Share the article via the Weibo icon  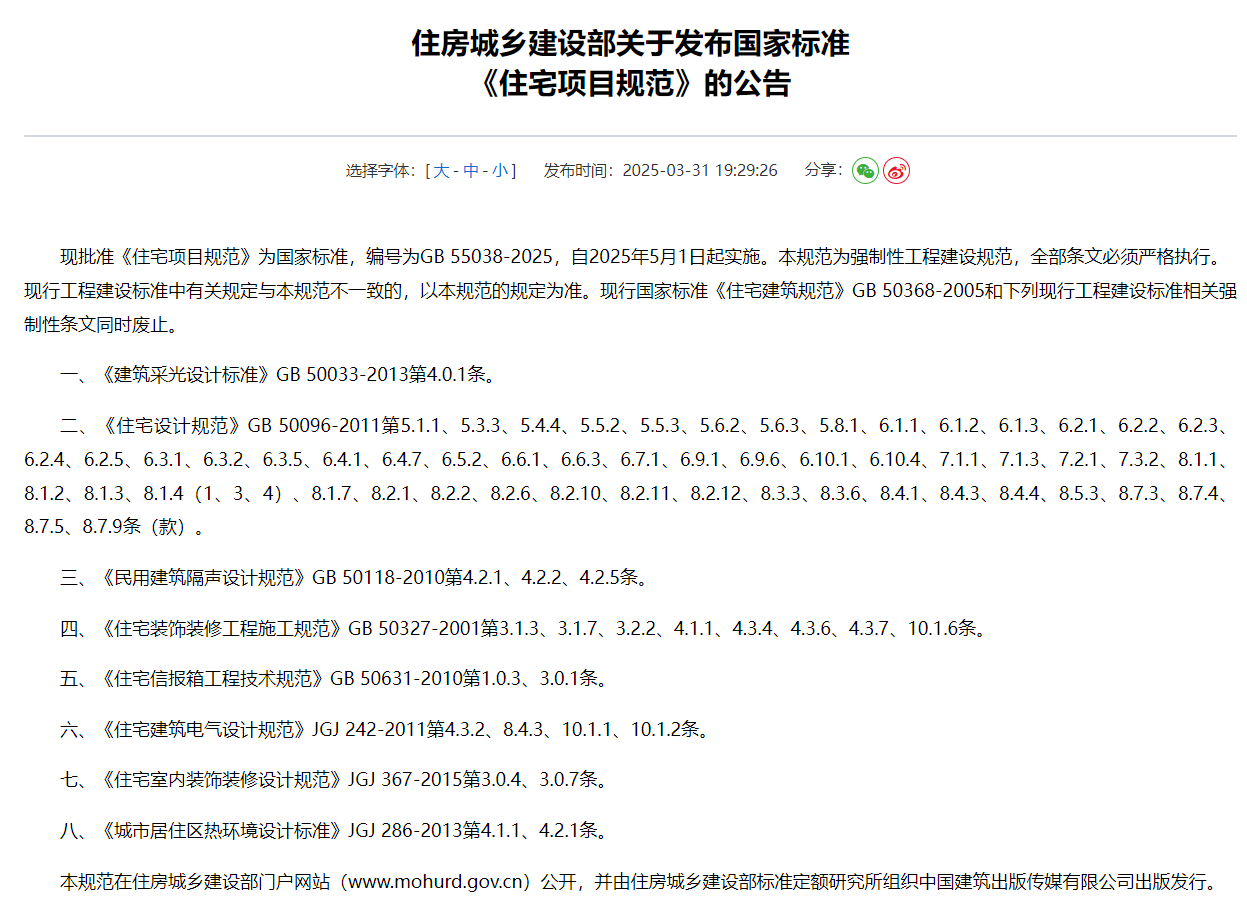[x=896, y=170]
